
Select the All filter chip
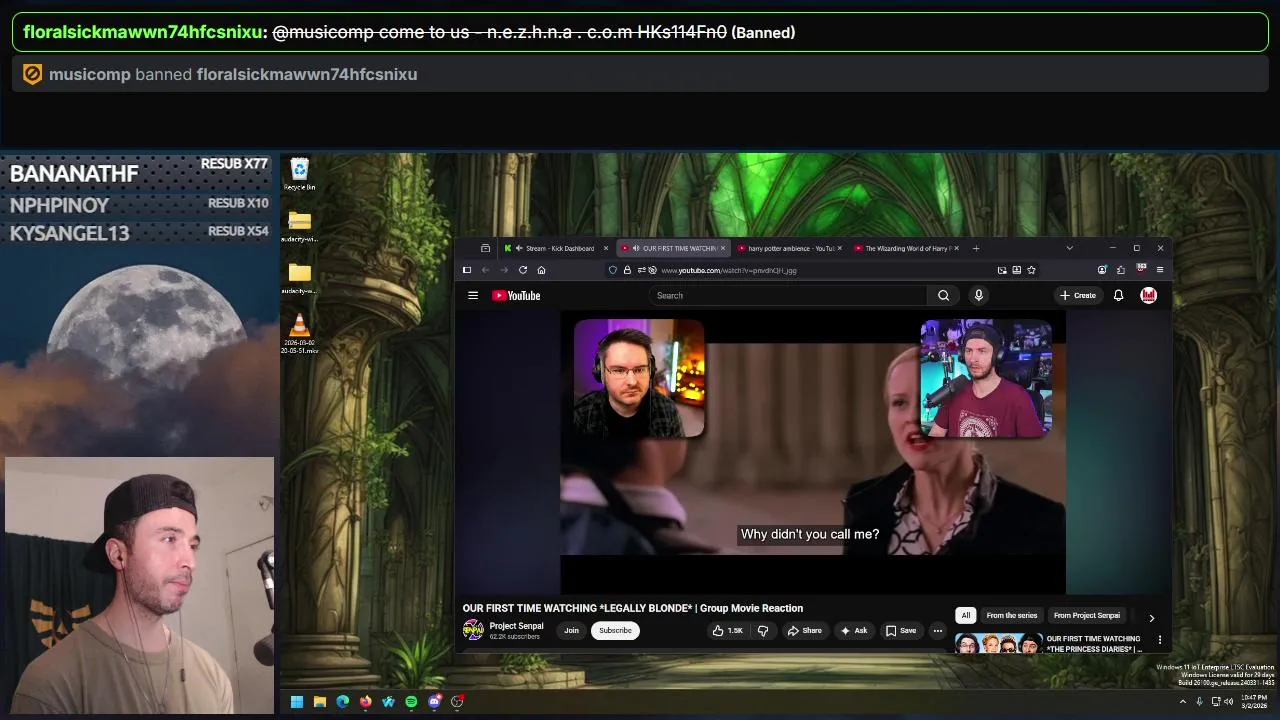coord(965,615)
